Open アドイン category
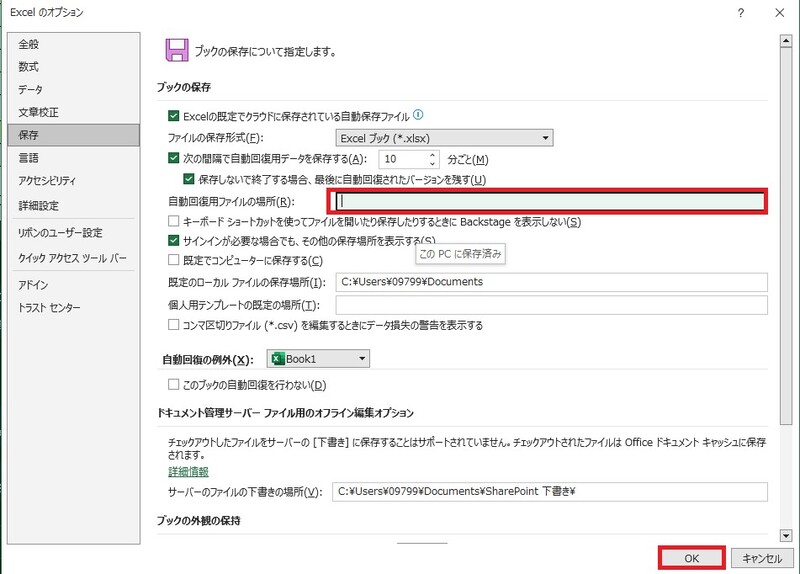This screenshot has height=574, width=800. point(73,285)
